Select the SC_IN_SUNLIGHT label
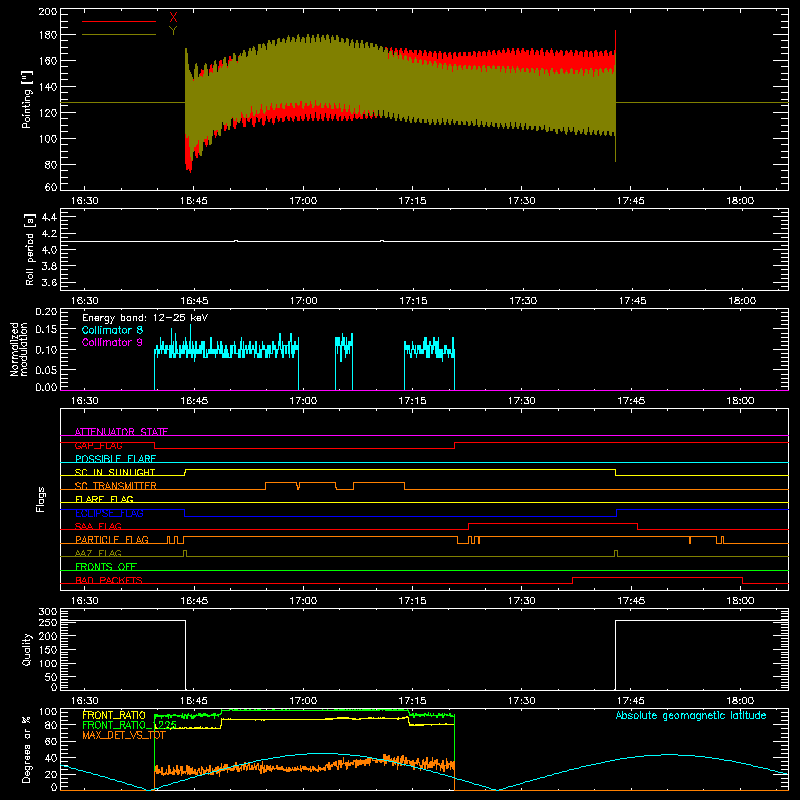Viewport: 800px width, 800px height. (x=115, y=472)
